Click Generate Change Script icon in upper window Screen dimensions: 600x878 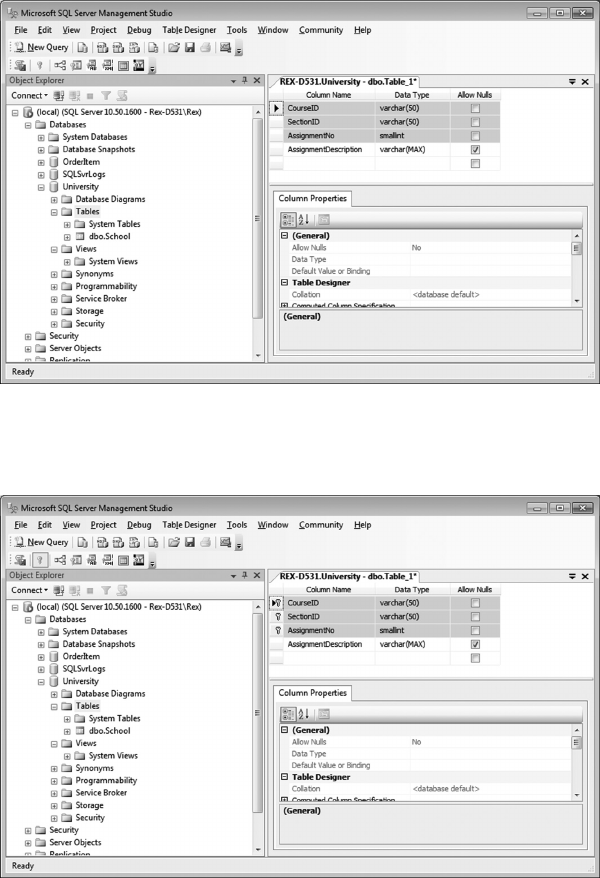click(21, 66)
